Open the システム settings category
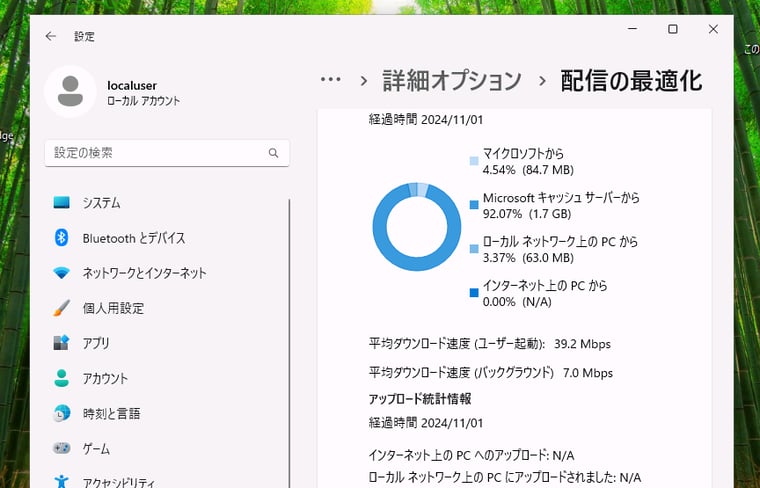The width and height of the screenshot is (760, 488). (166, 203)
